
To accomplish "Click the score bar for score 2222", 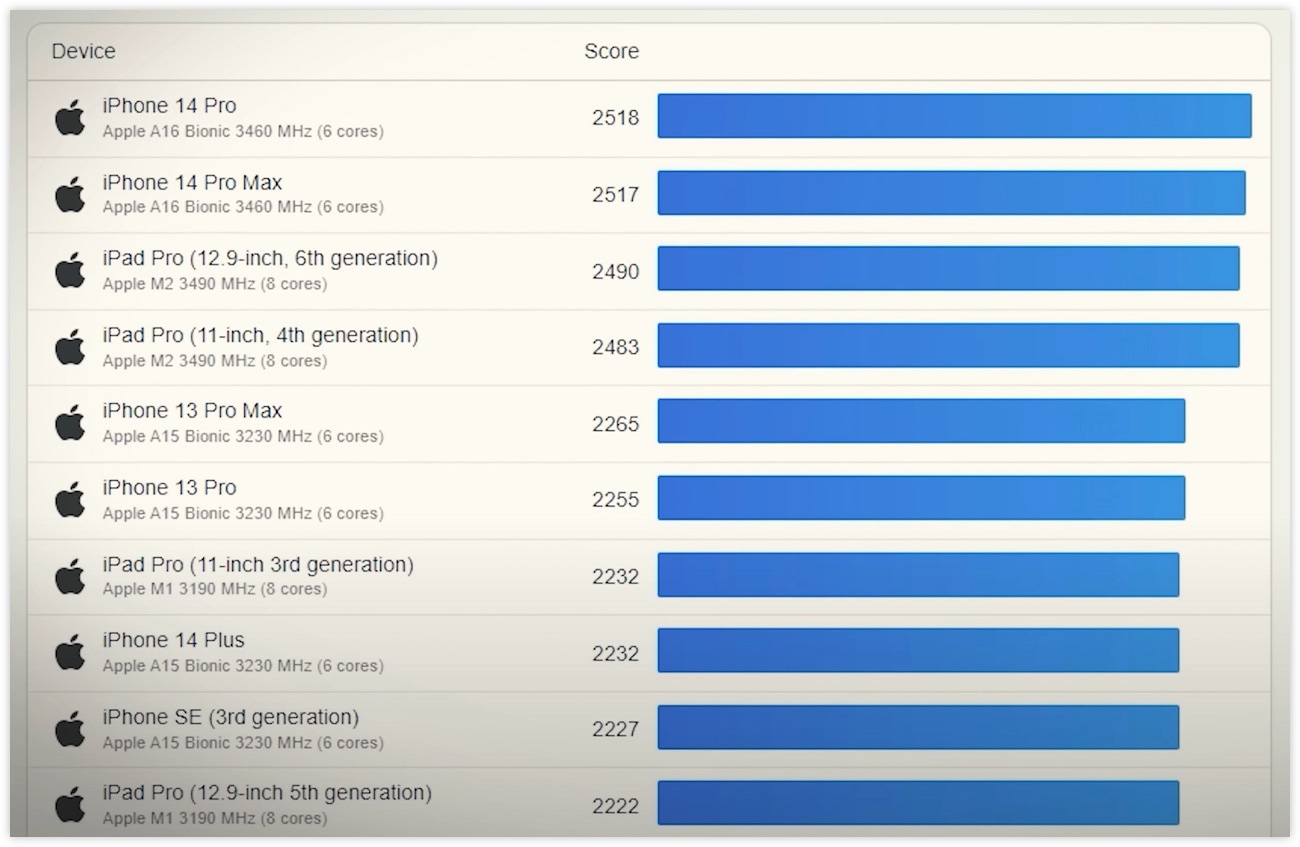I will pos(918,803).
